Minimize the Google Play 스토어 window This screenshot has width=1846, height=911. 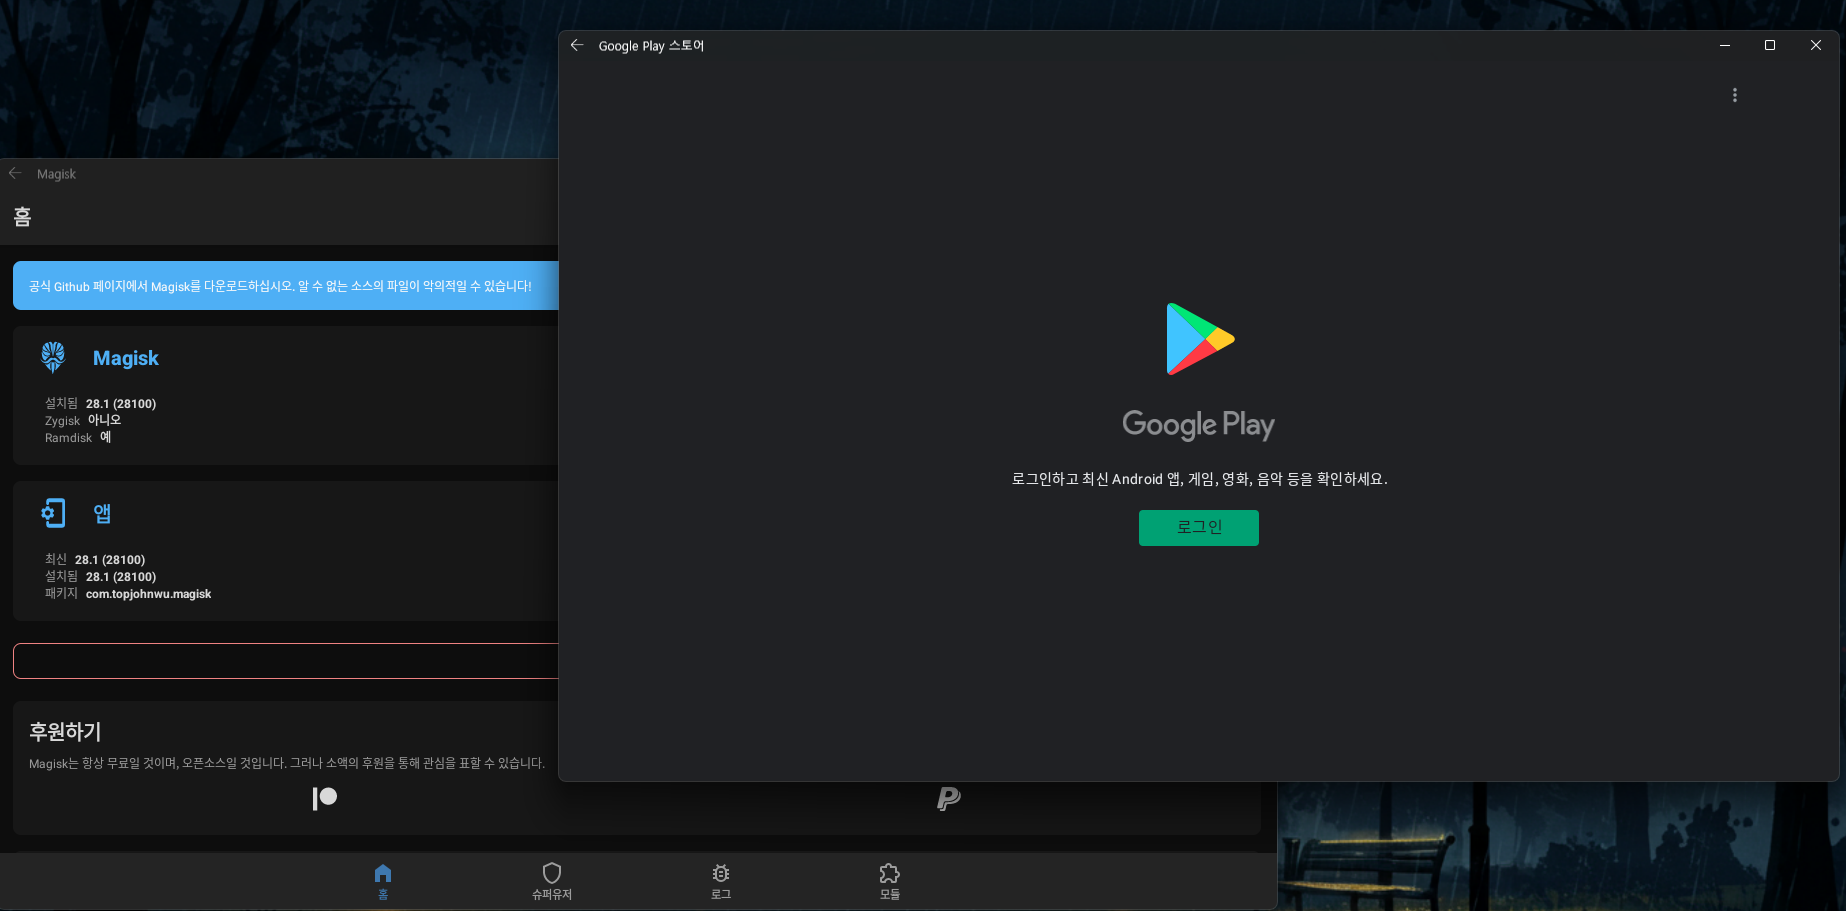1724,45
